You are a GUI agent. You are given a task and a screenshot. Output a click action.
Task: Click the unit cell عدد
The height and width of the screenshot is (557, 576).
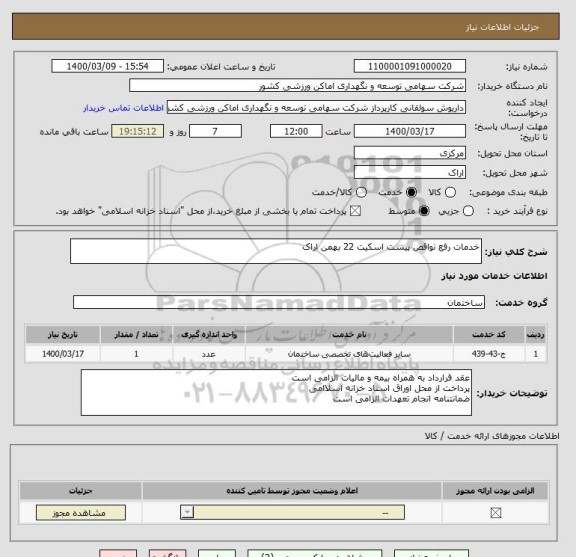coord(209,354)
